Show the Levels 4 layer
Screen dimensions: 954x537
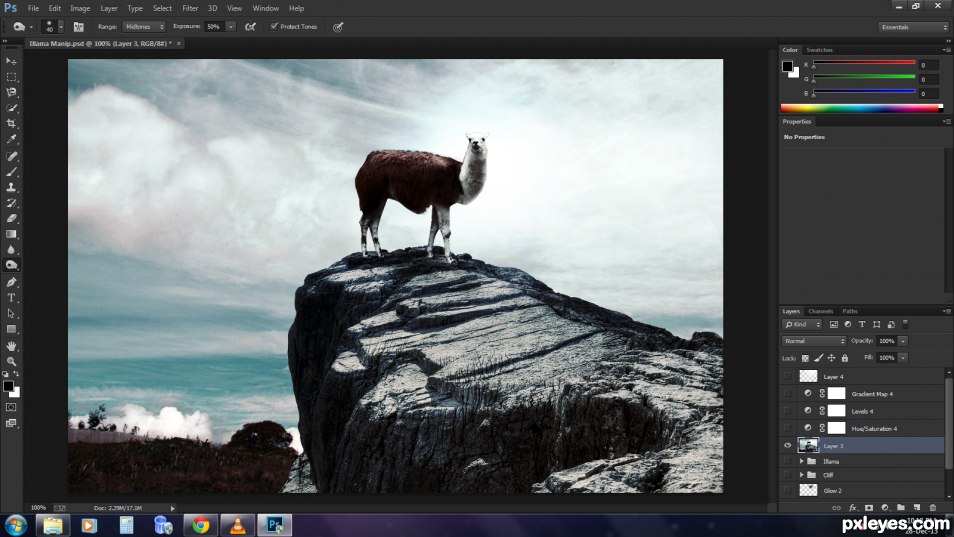787,411
